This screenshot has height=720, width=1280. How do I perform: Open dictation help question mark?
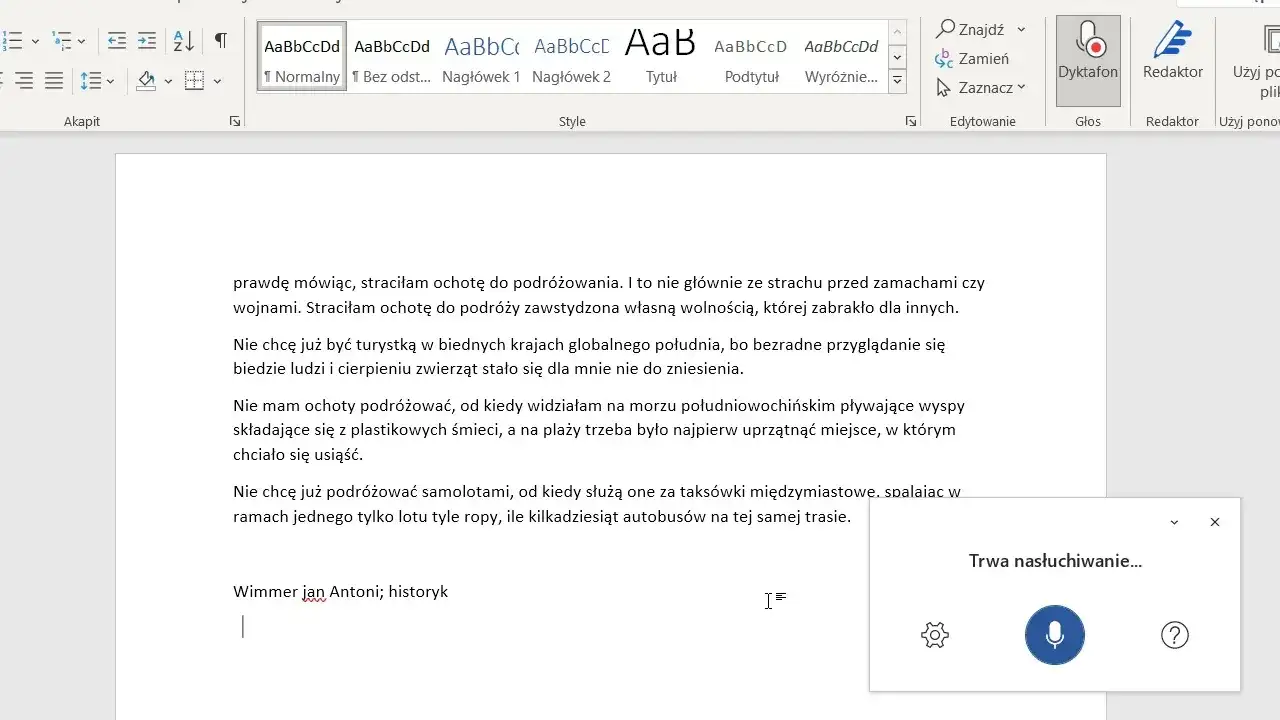tap(1174, 635)
